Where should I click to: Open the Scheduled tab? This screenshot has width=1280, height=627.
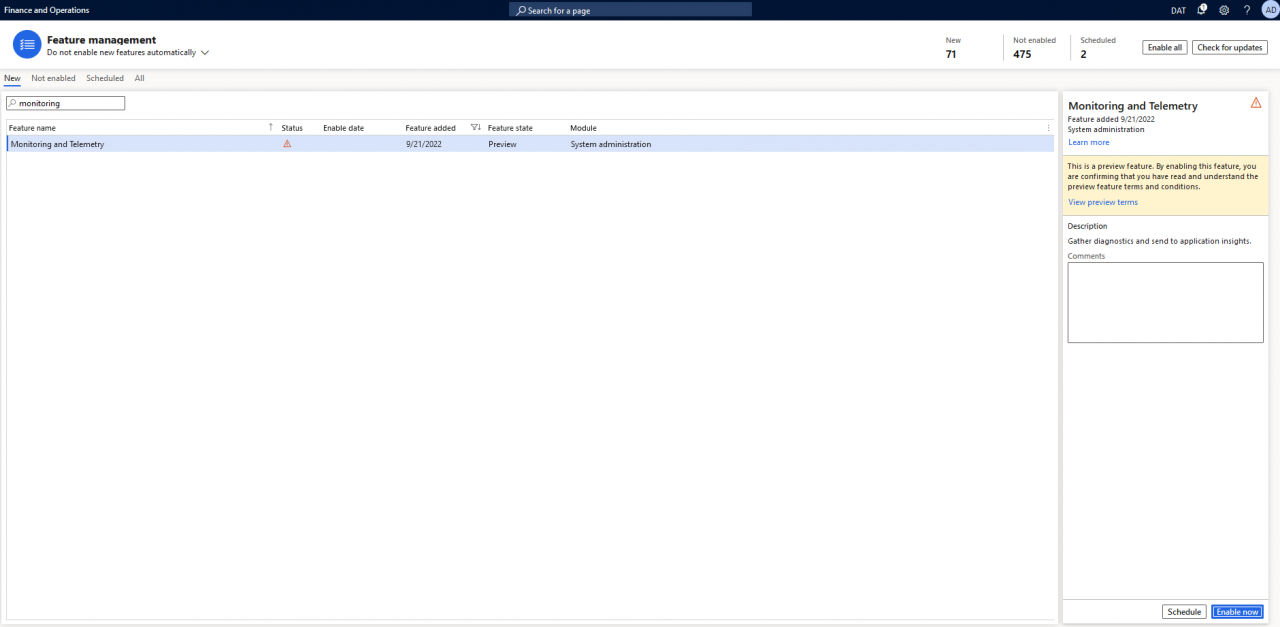[x=104, y=78]
